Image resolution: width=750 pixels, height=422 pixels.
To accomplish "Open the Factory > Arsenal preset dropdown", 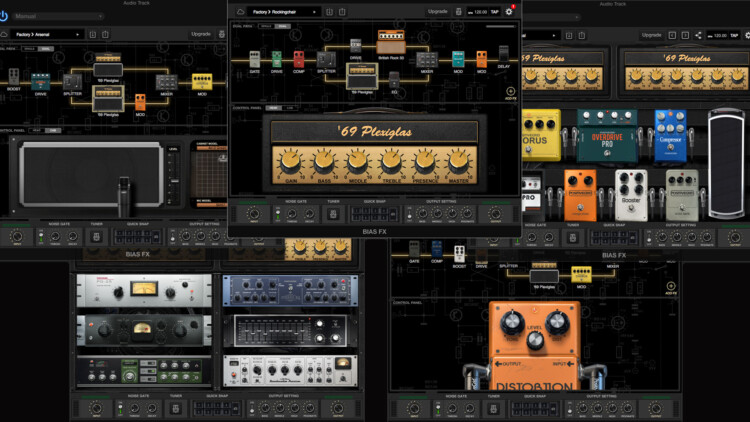I will coord(47,34).
